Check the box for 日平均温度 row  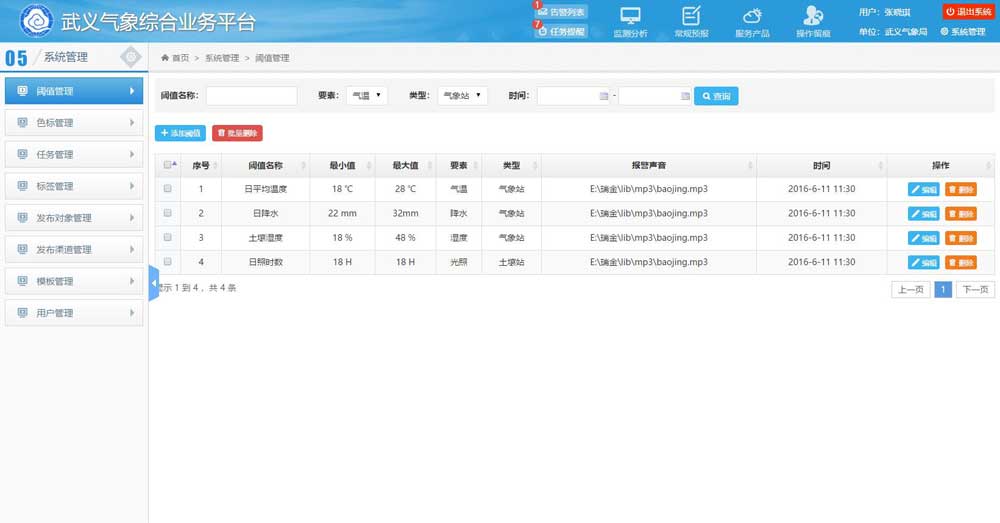pos(167,188)
